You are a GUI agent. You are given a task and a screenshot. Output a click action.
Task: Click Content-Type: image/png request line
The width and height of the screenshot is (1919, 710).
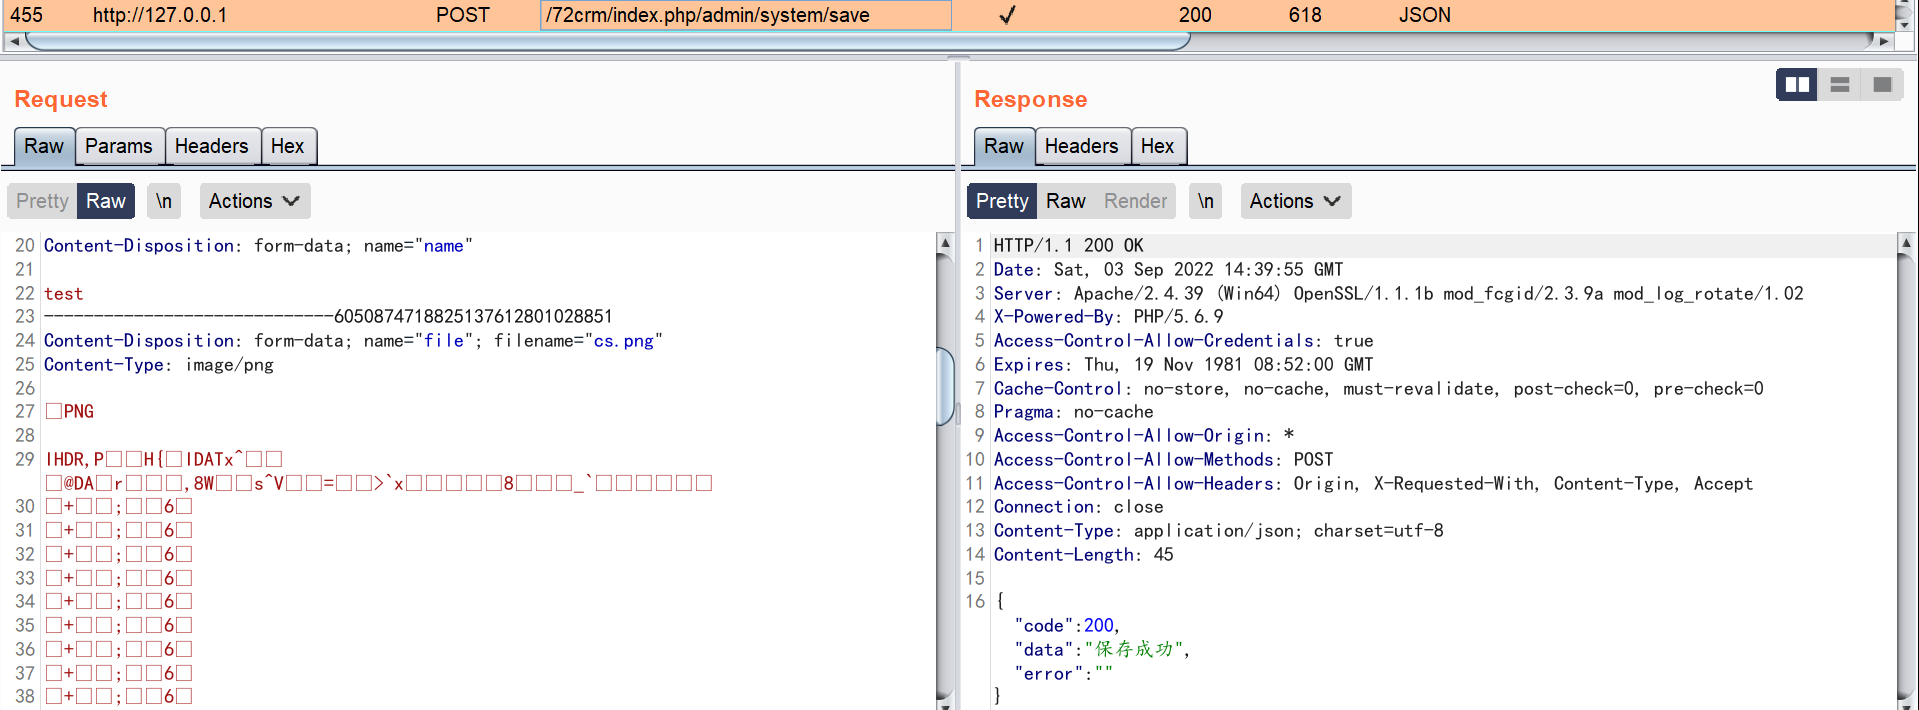[x=159, y=365]
